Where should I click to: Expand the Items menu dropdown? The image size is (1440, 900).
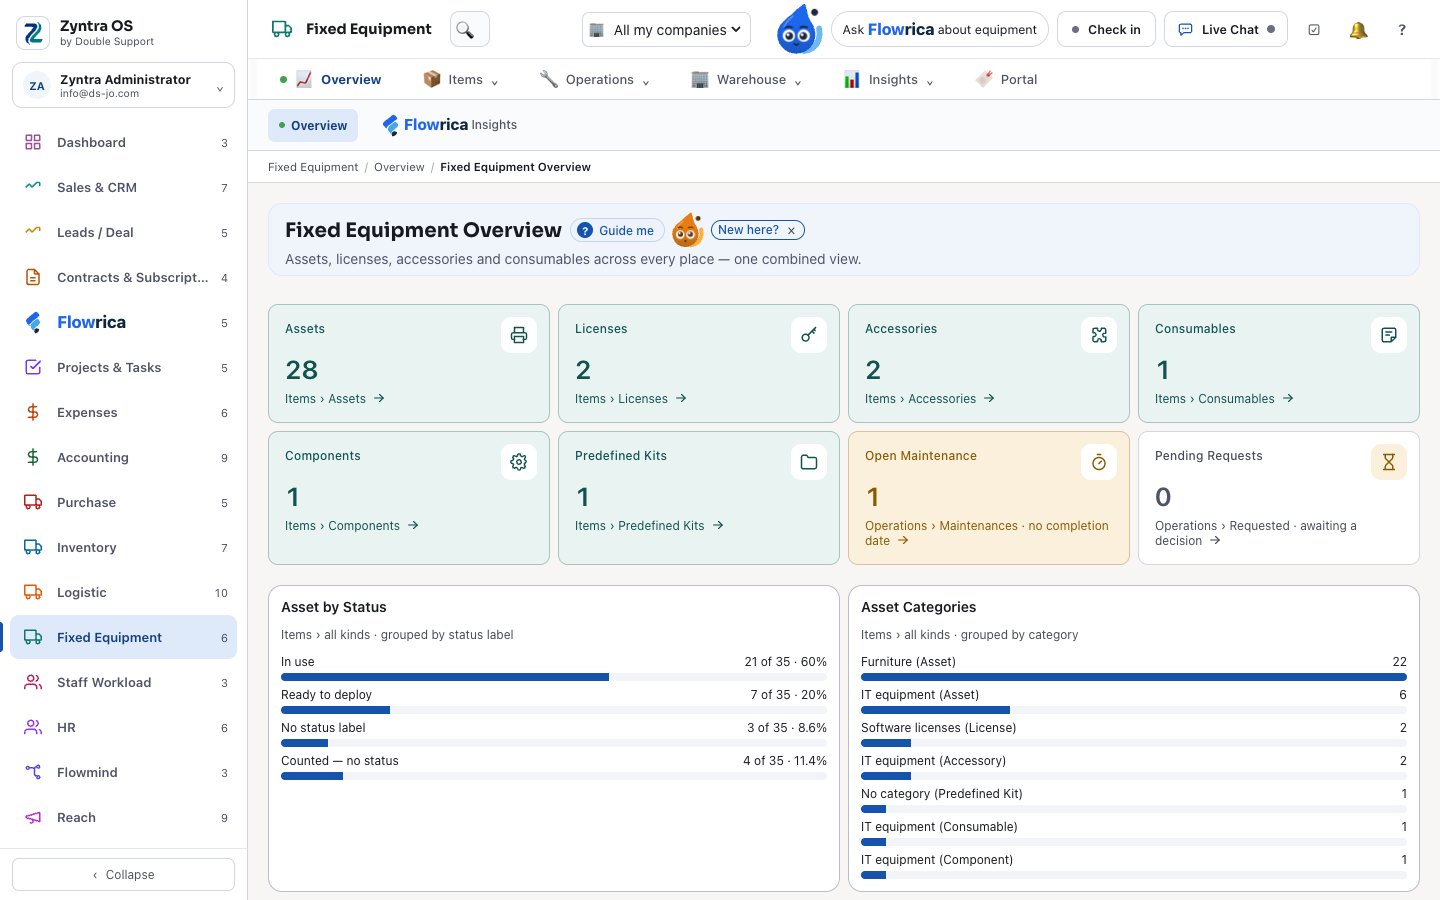point(461,80)
